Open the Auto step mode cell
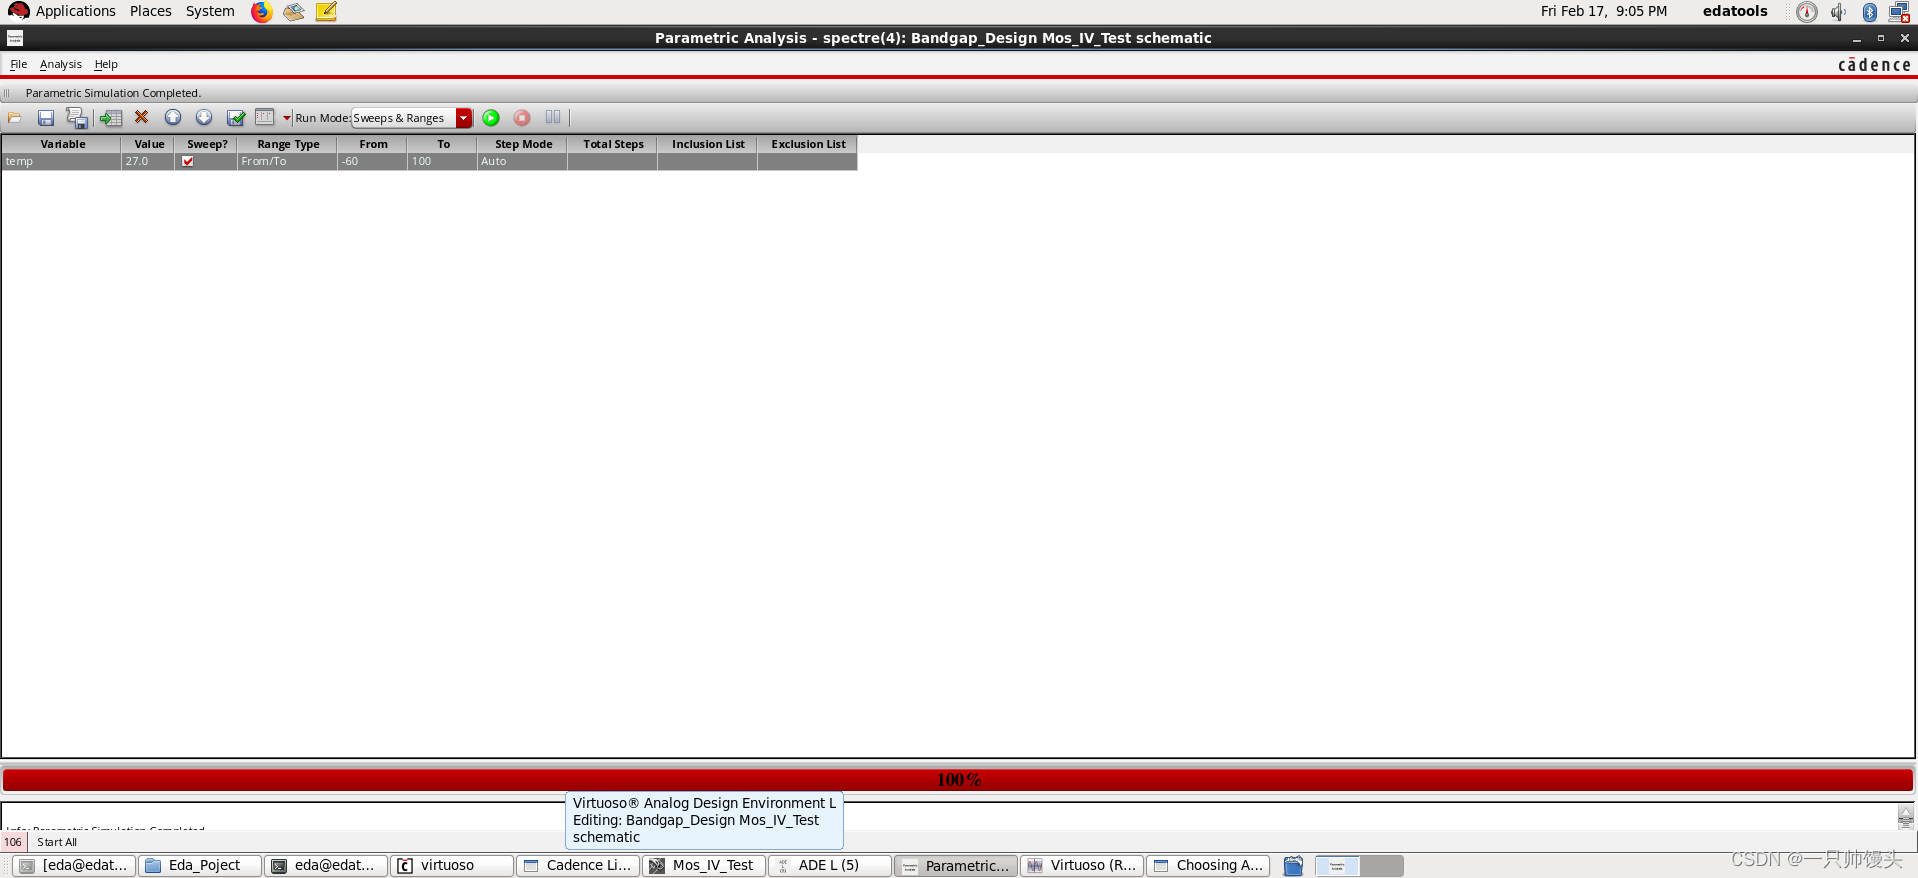Image resolution: width=1918 pixels, height=878 pixels. 522,161
